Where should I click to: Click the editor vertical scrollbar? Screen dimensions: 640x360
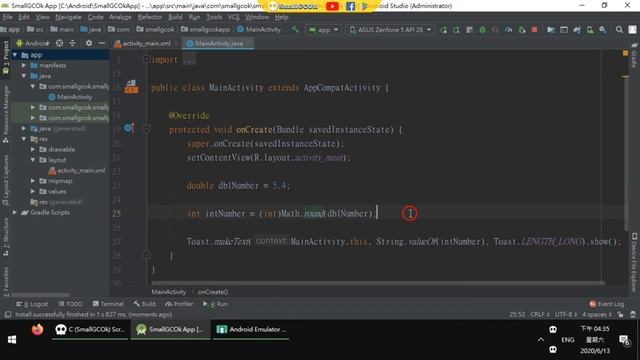click(625, 153)
